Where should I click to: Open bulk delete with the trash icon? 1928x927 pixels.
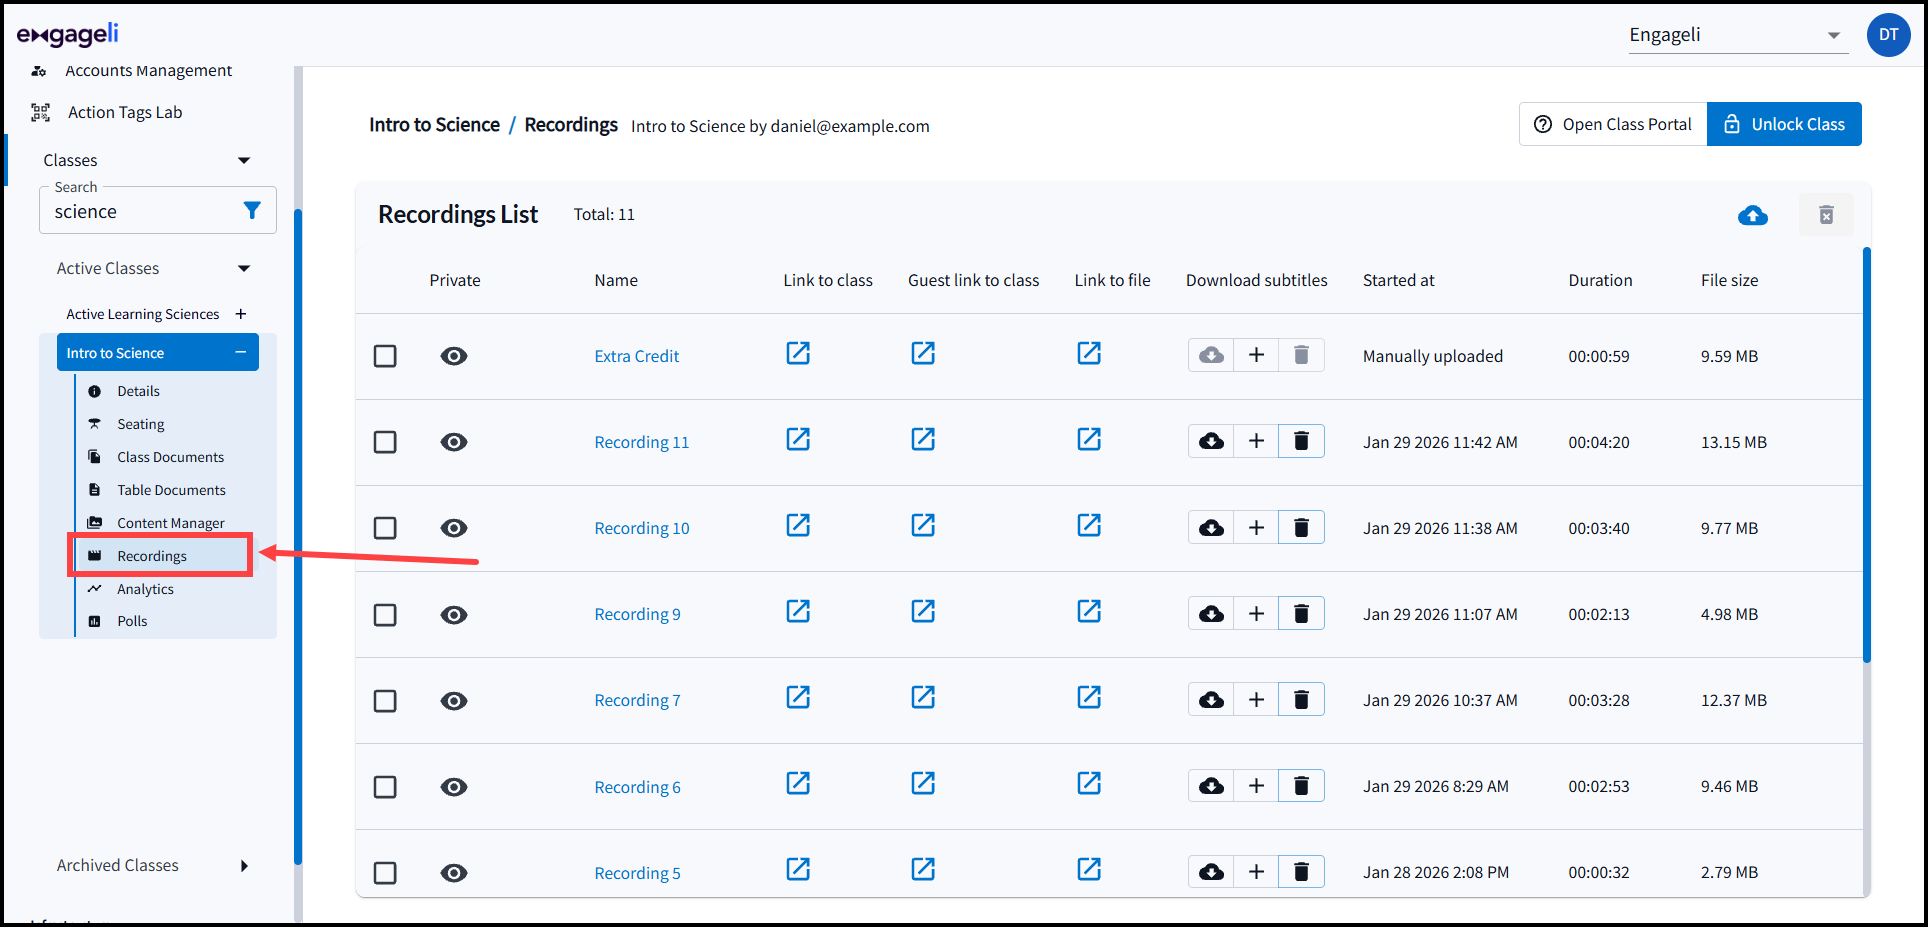[x=1827, y=215]
